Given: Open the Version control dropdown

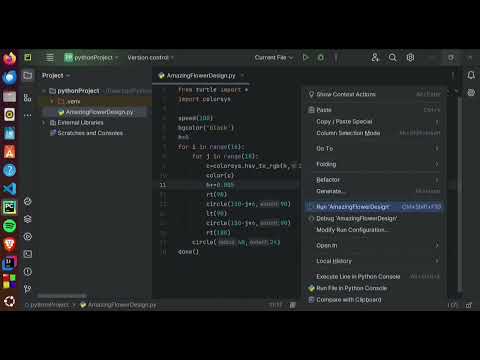Looking at the screenshot, I should coord(151,58).
